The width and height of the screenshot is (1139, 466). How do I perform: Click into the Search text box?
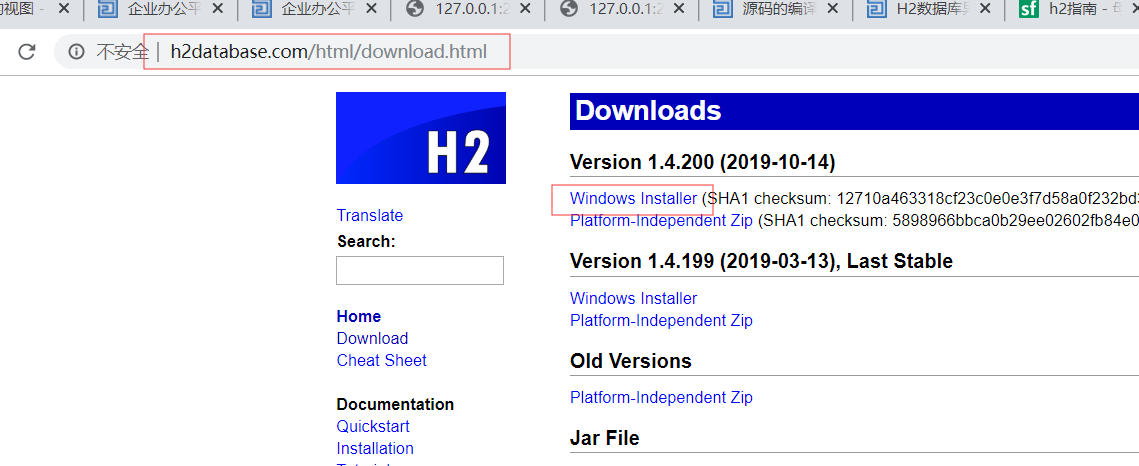point(419,270)
